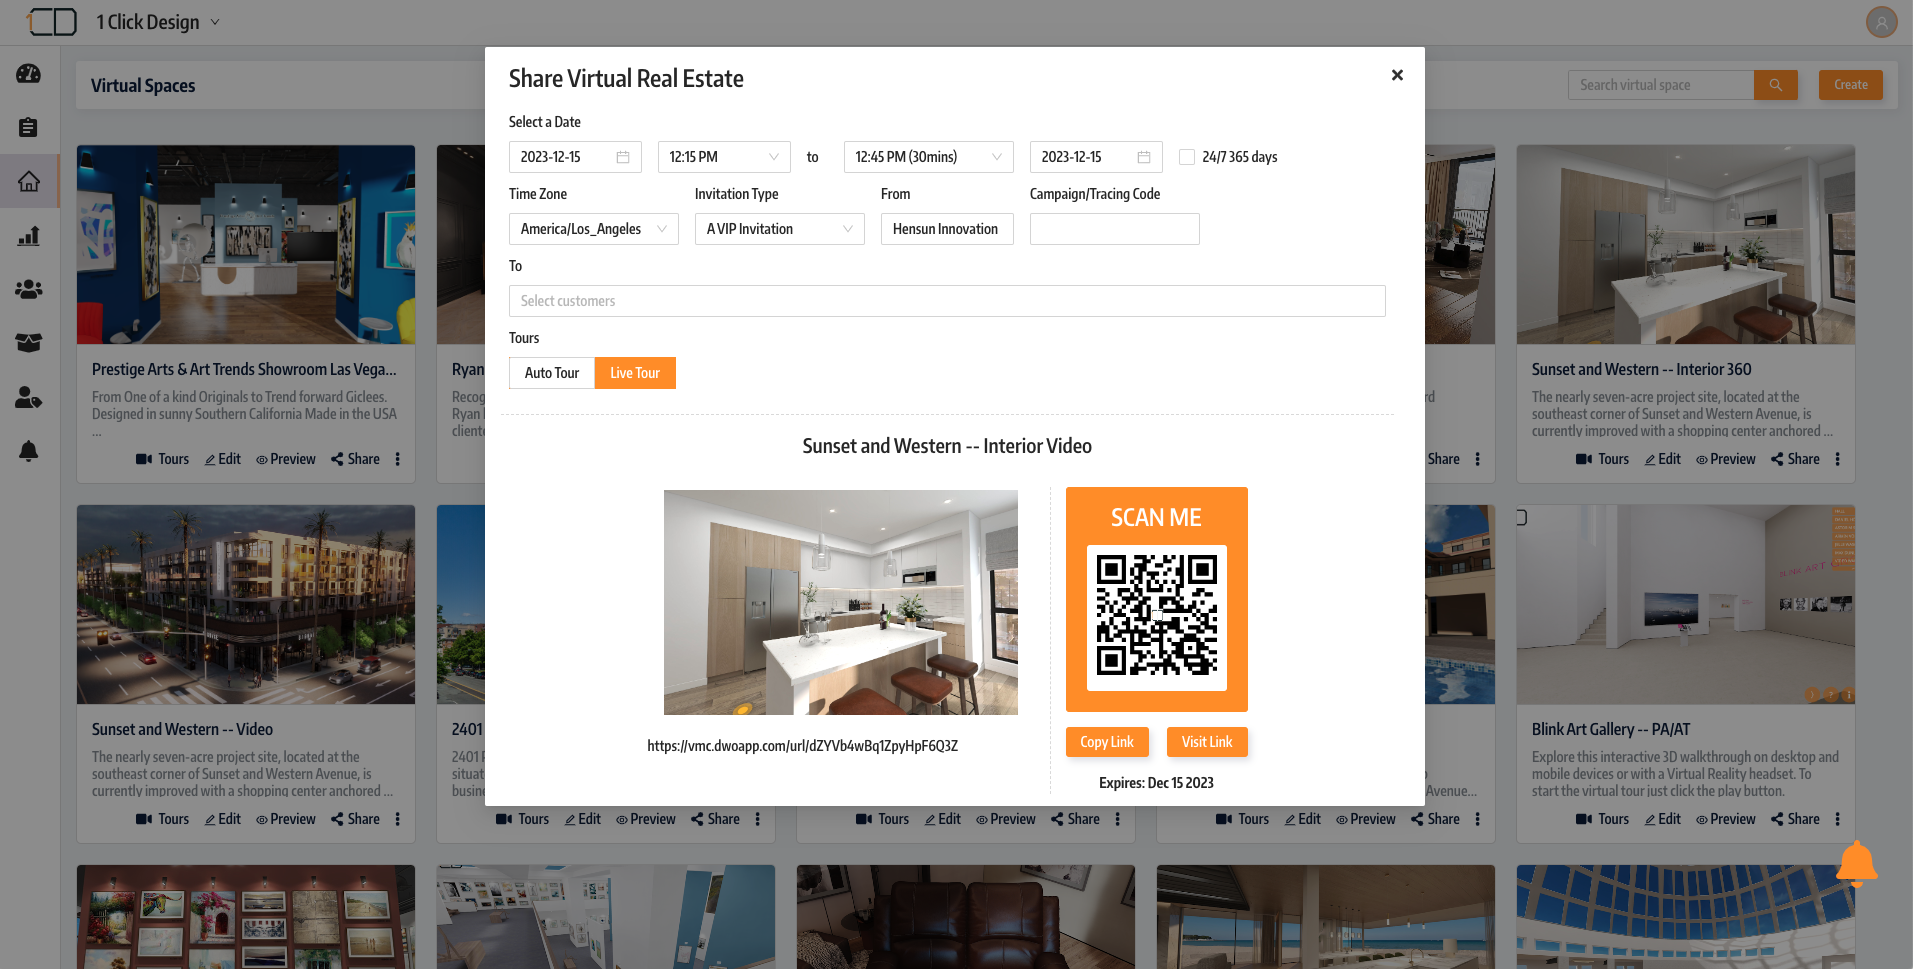Edit the Prestige Arts showroom
The image size is (1913, 969).
[223, 459]
